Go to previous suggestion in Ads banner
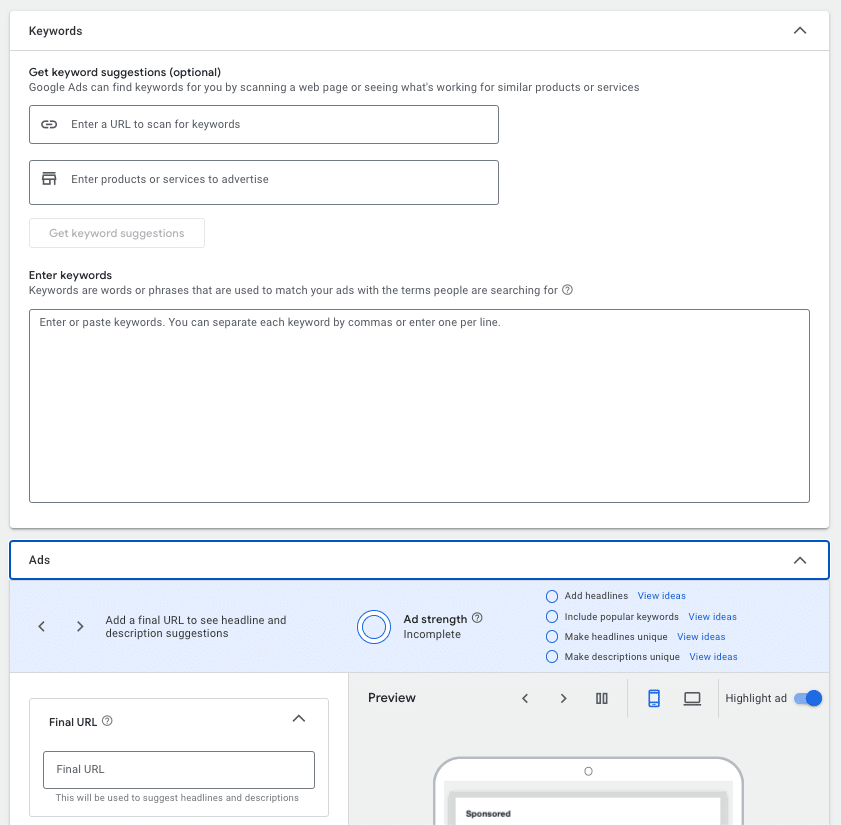841x825 pixels. (x=41, y=626)
